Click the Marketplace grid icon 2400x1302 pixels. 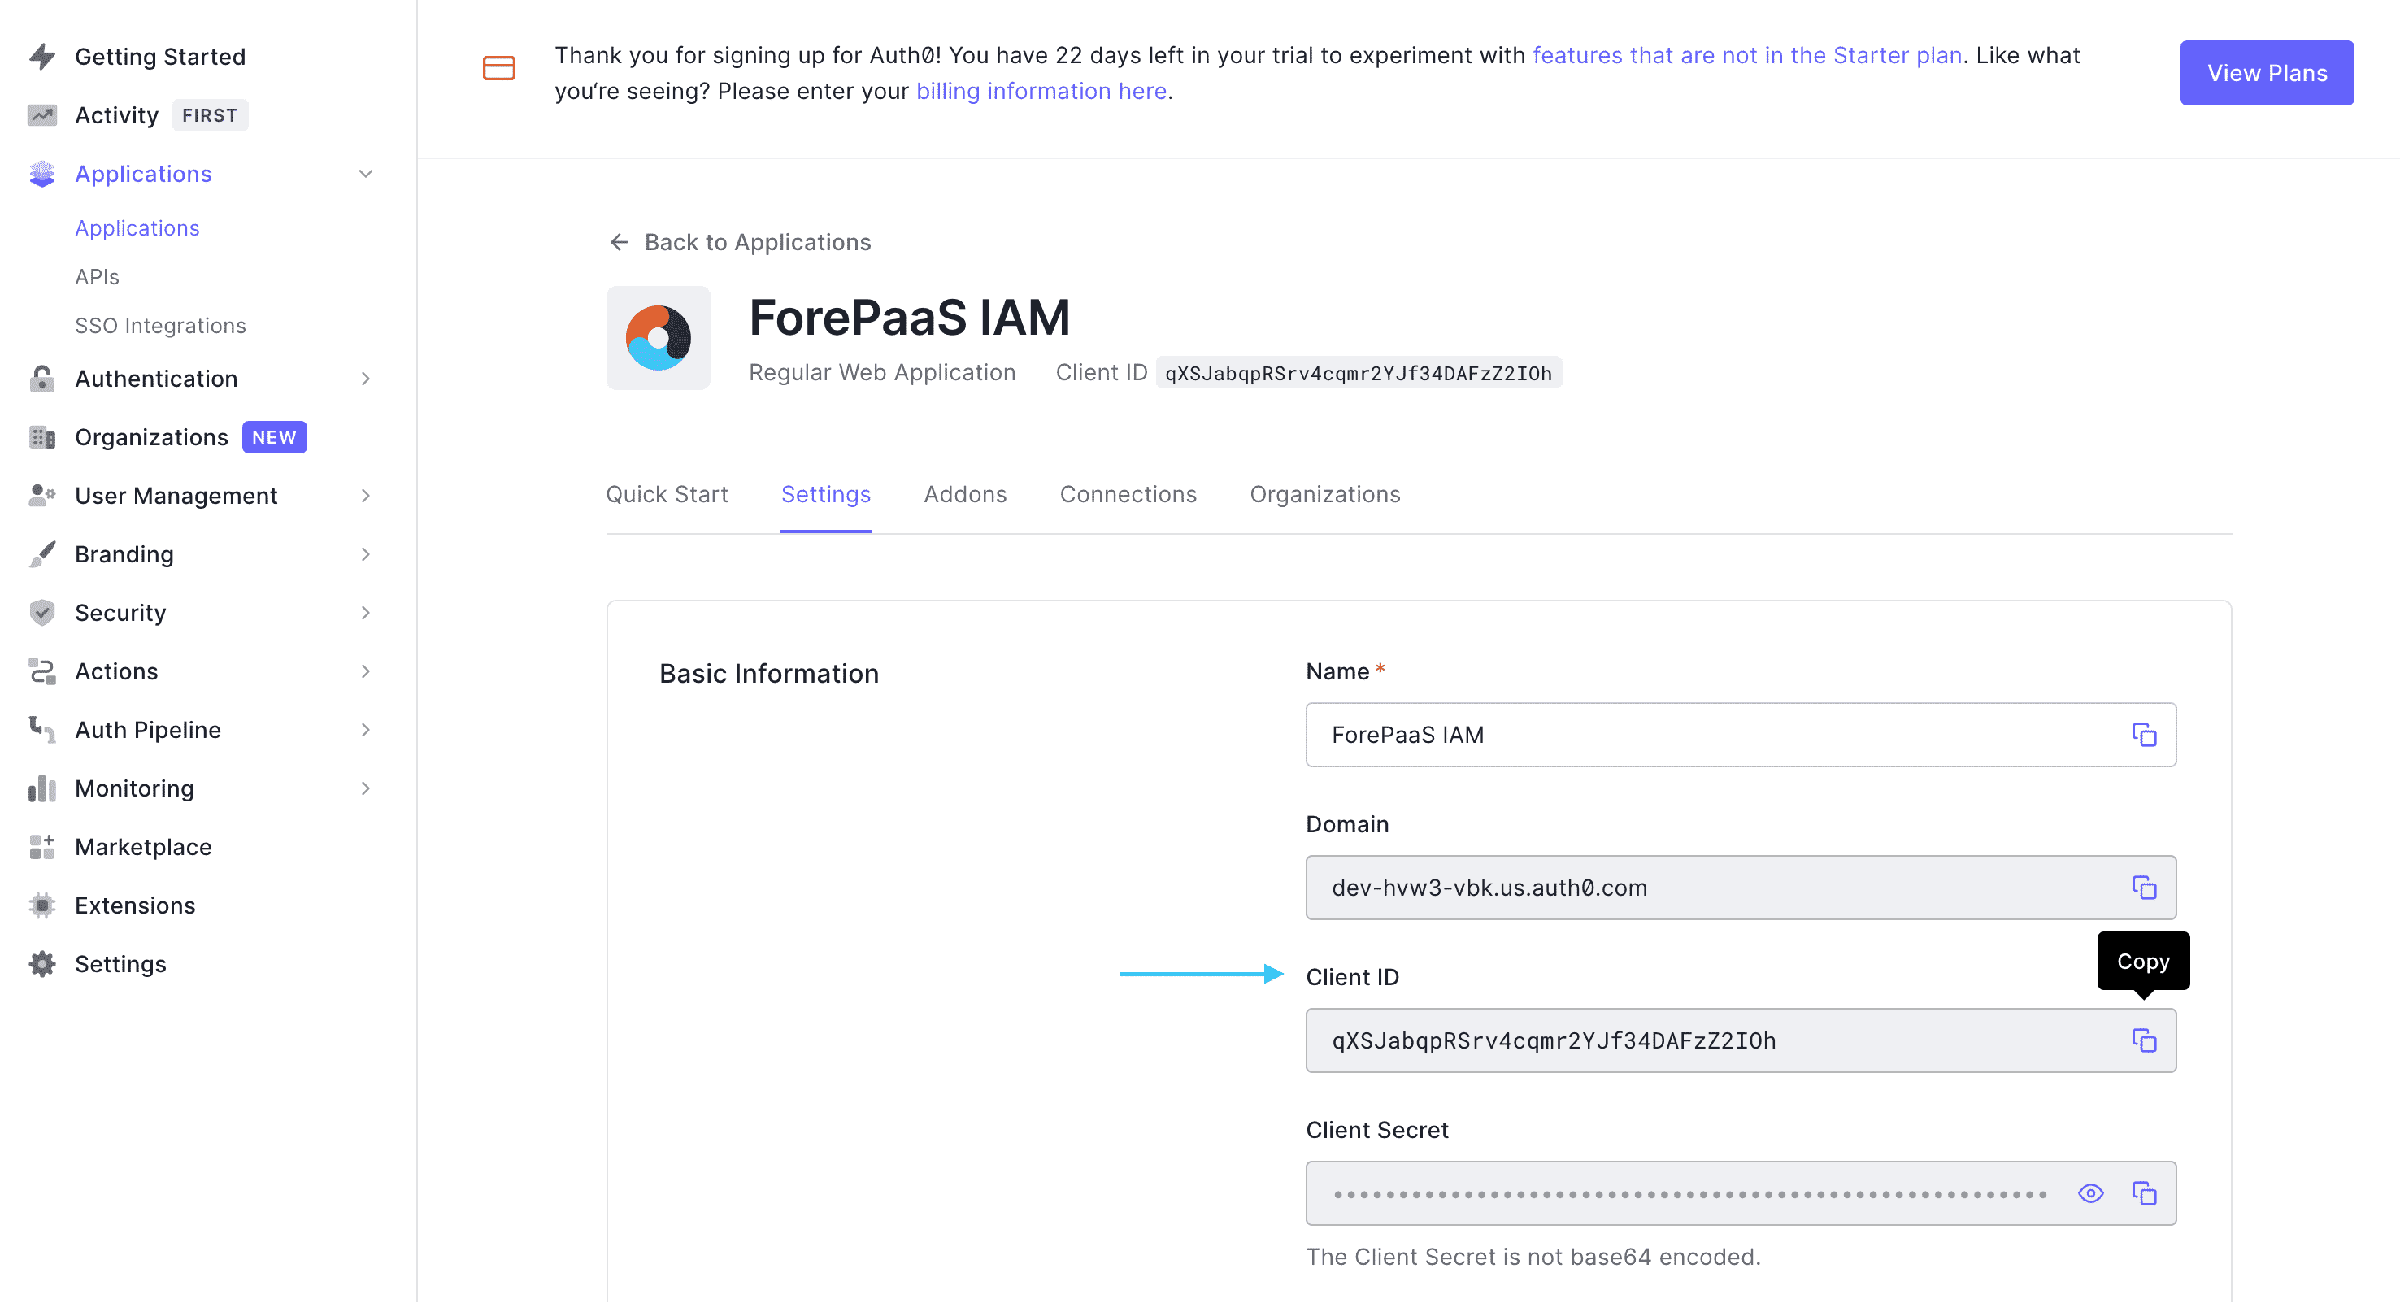pyautogui.click(x=42, y=847)
